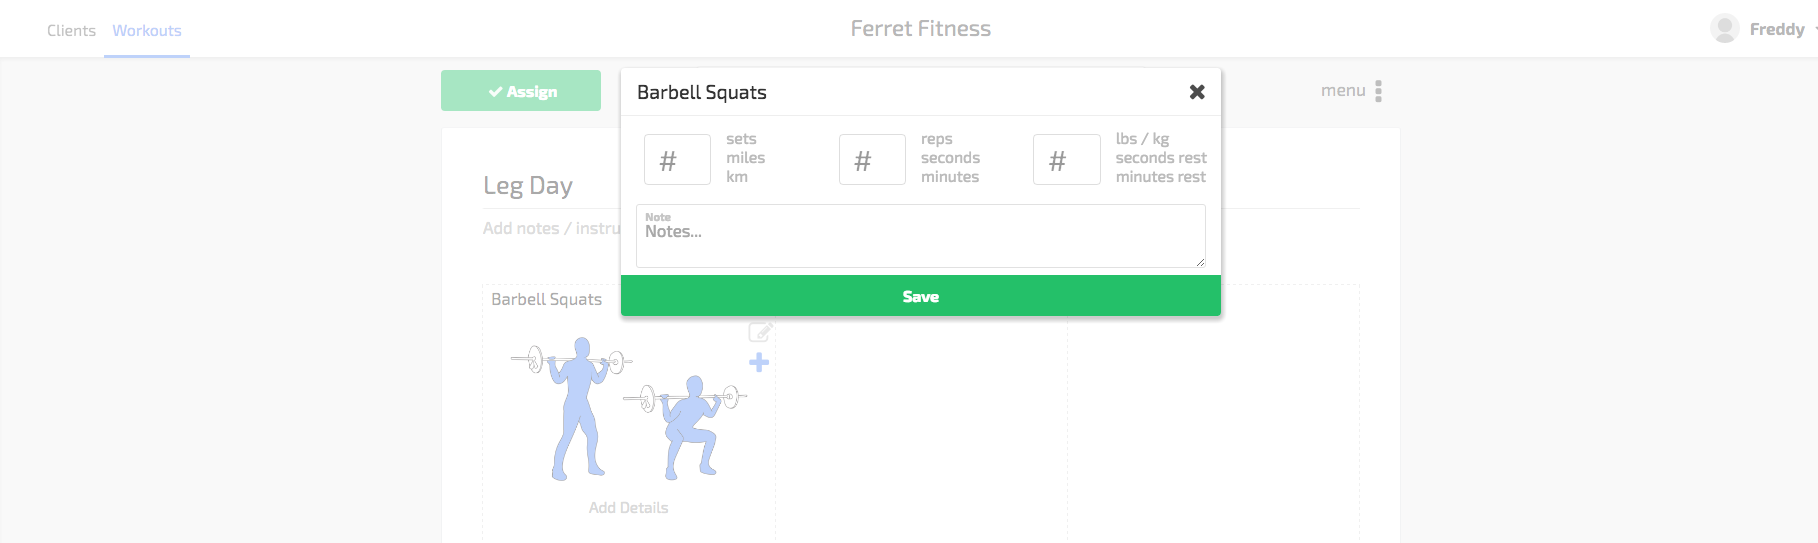Switch to the Clients tab

tap(71, 31)
